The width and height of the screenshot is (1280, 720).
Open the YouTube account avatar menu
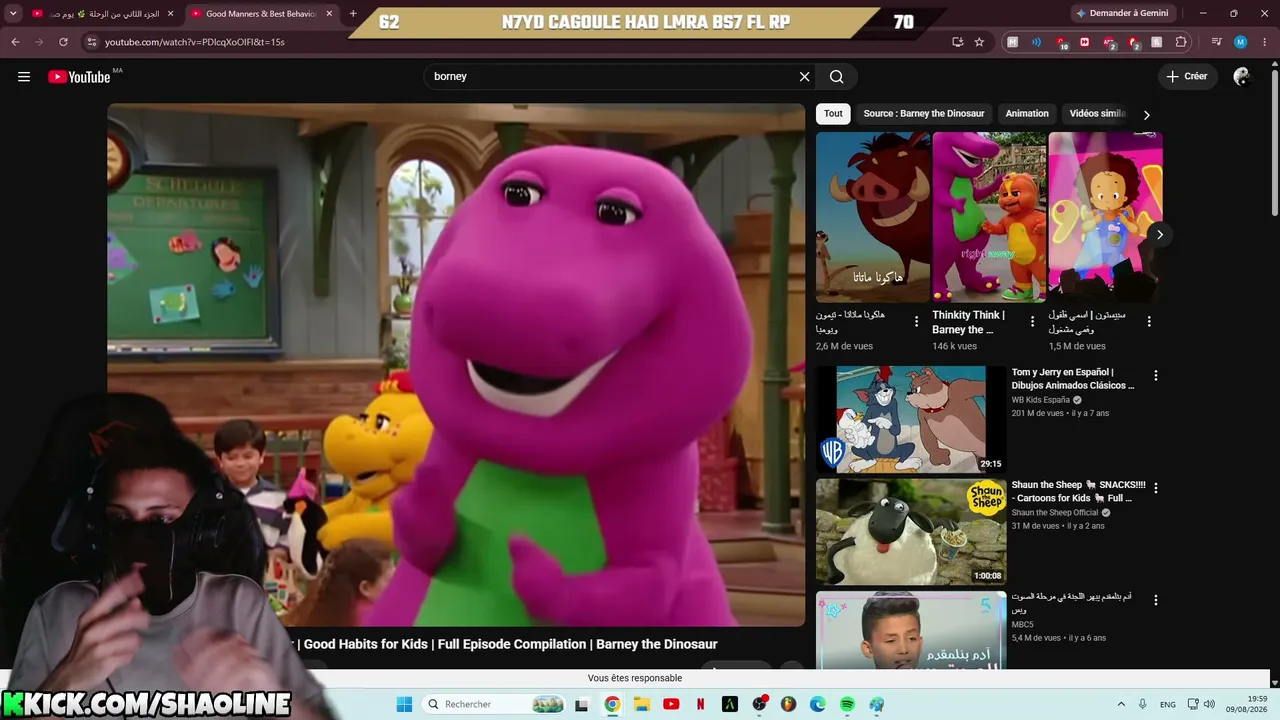coord(1242,77)
